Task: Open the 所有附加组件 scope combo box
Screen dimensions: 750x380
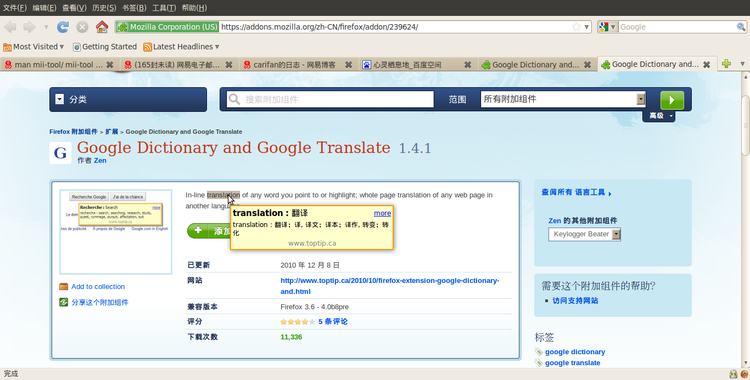Action: [563, 99]
